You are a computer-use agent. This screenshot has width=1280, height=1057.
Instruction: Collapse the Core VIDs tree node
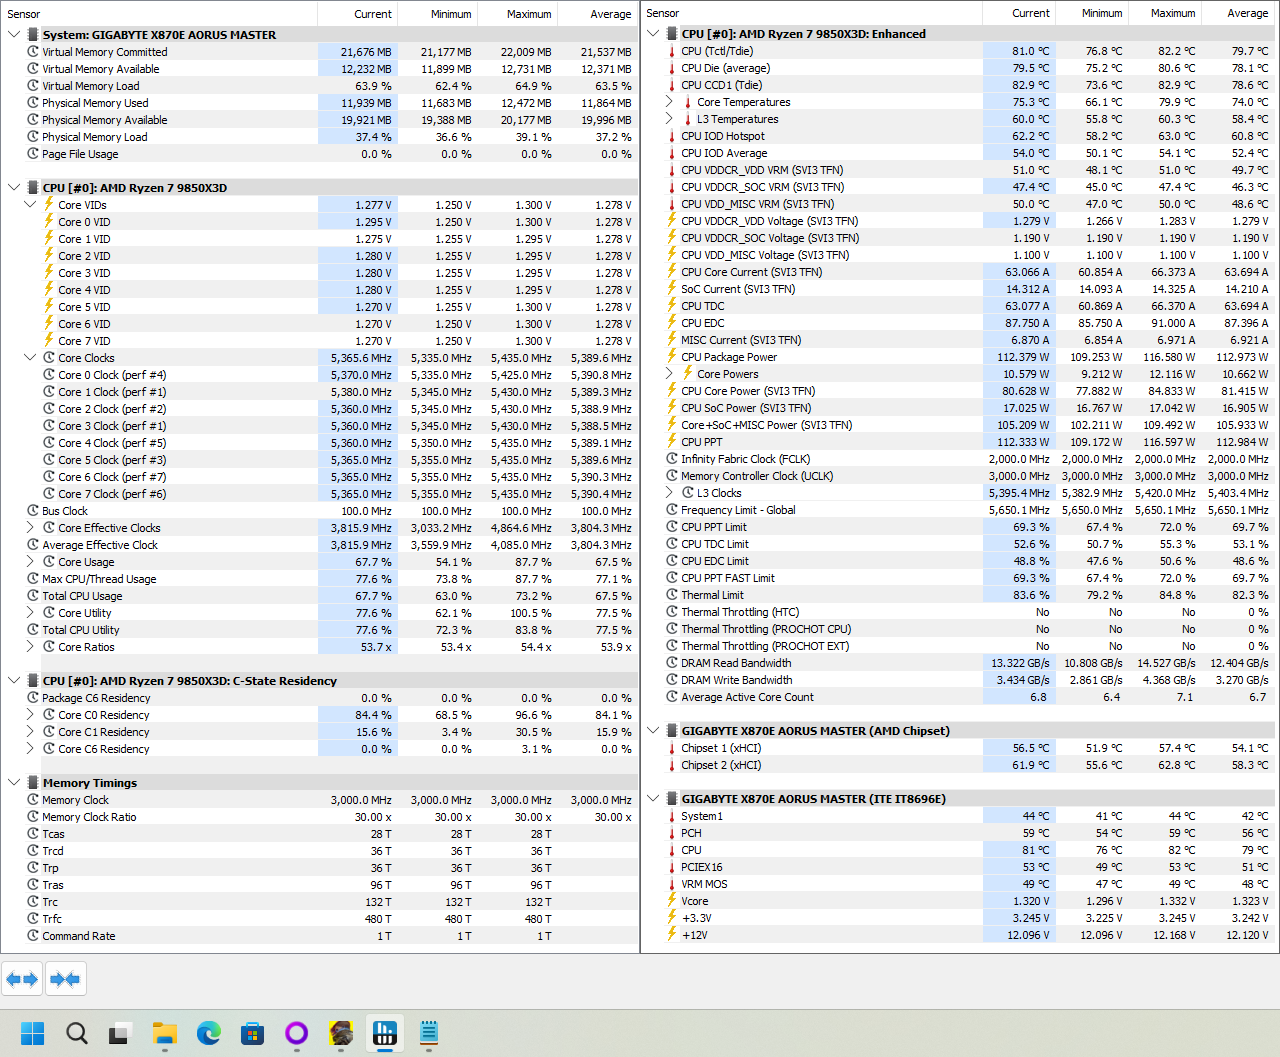30,205
